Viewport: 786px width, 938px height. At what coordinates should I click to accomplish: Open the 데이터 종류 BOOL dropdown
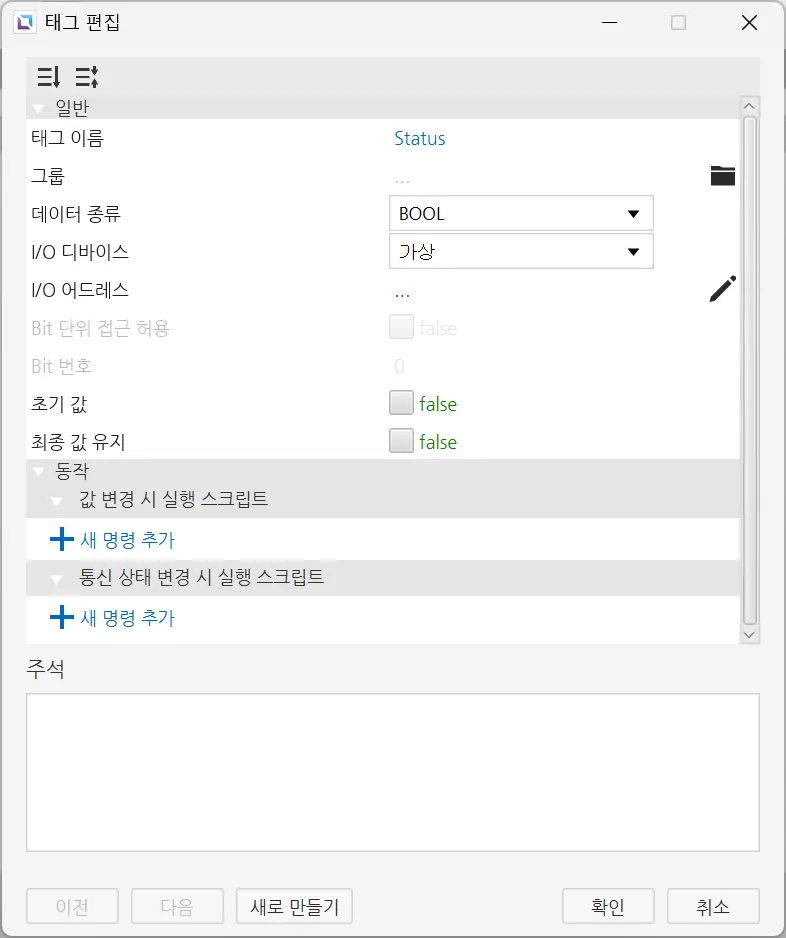click(x=520, y=214)
